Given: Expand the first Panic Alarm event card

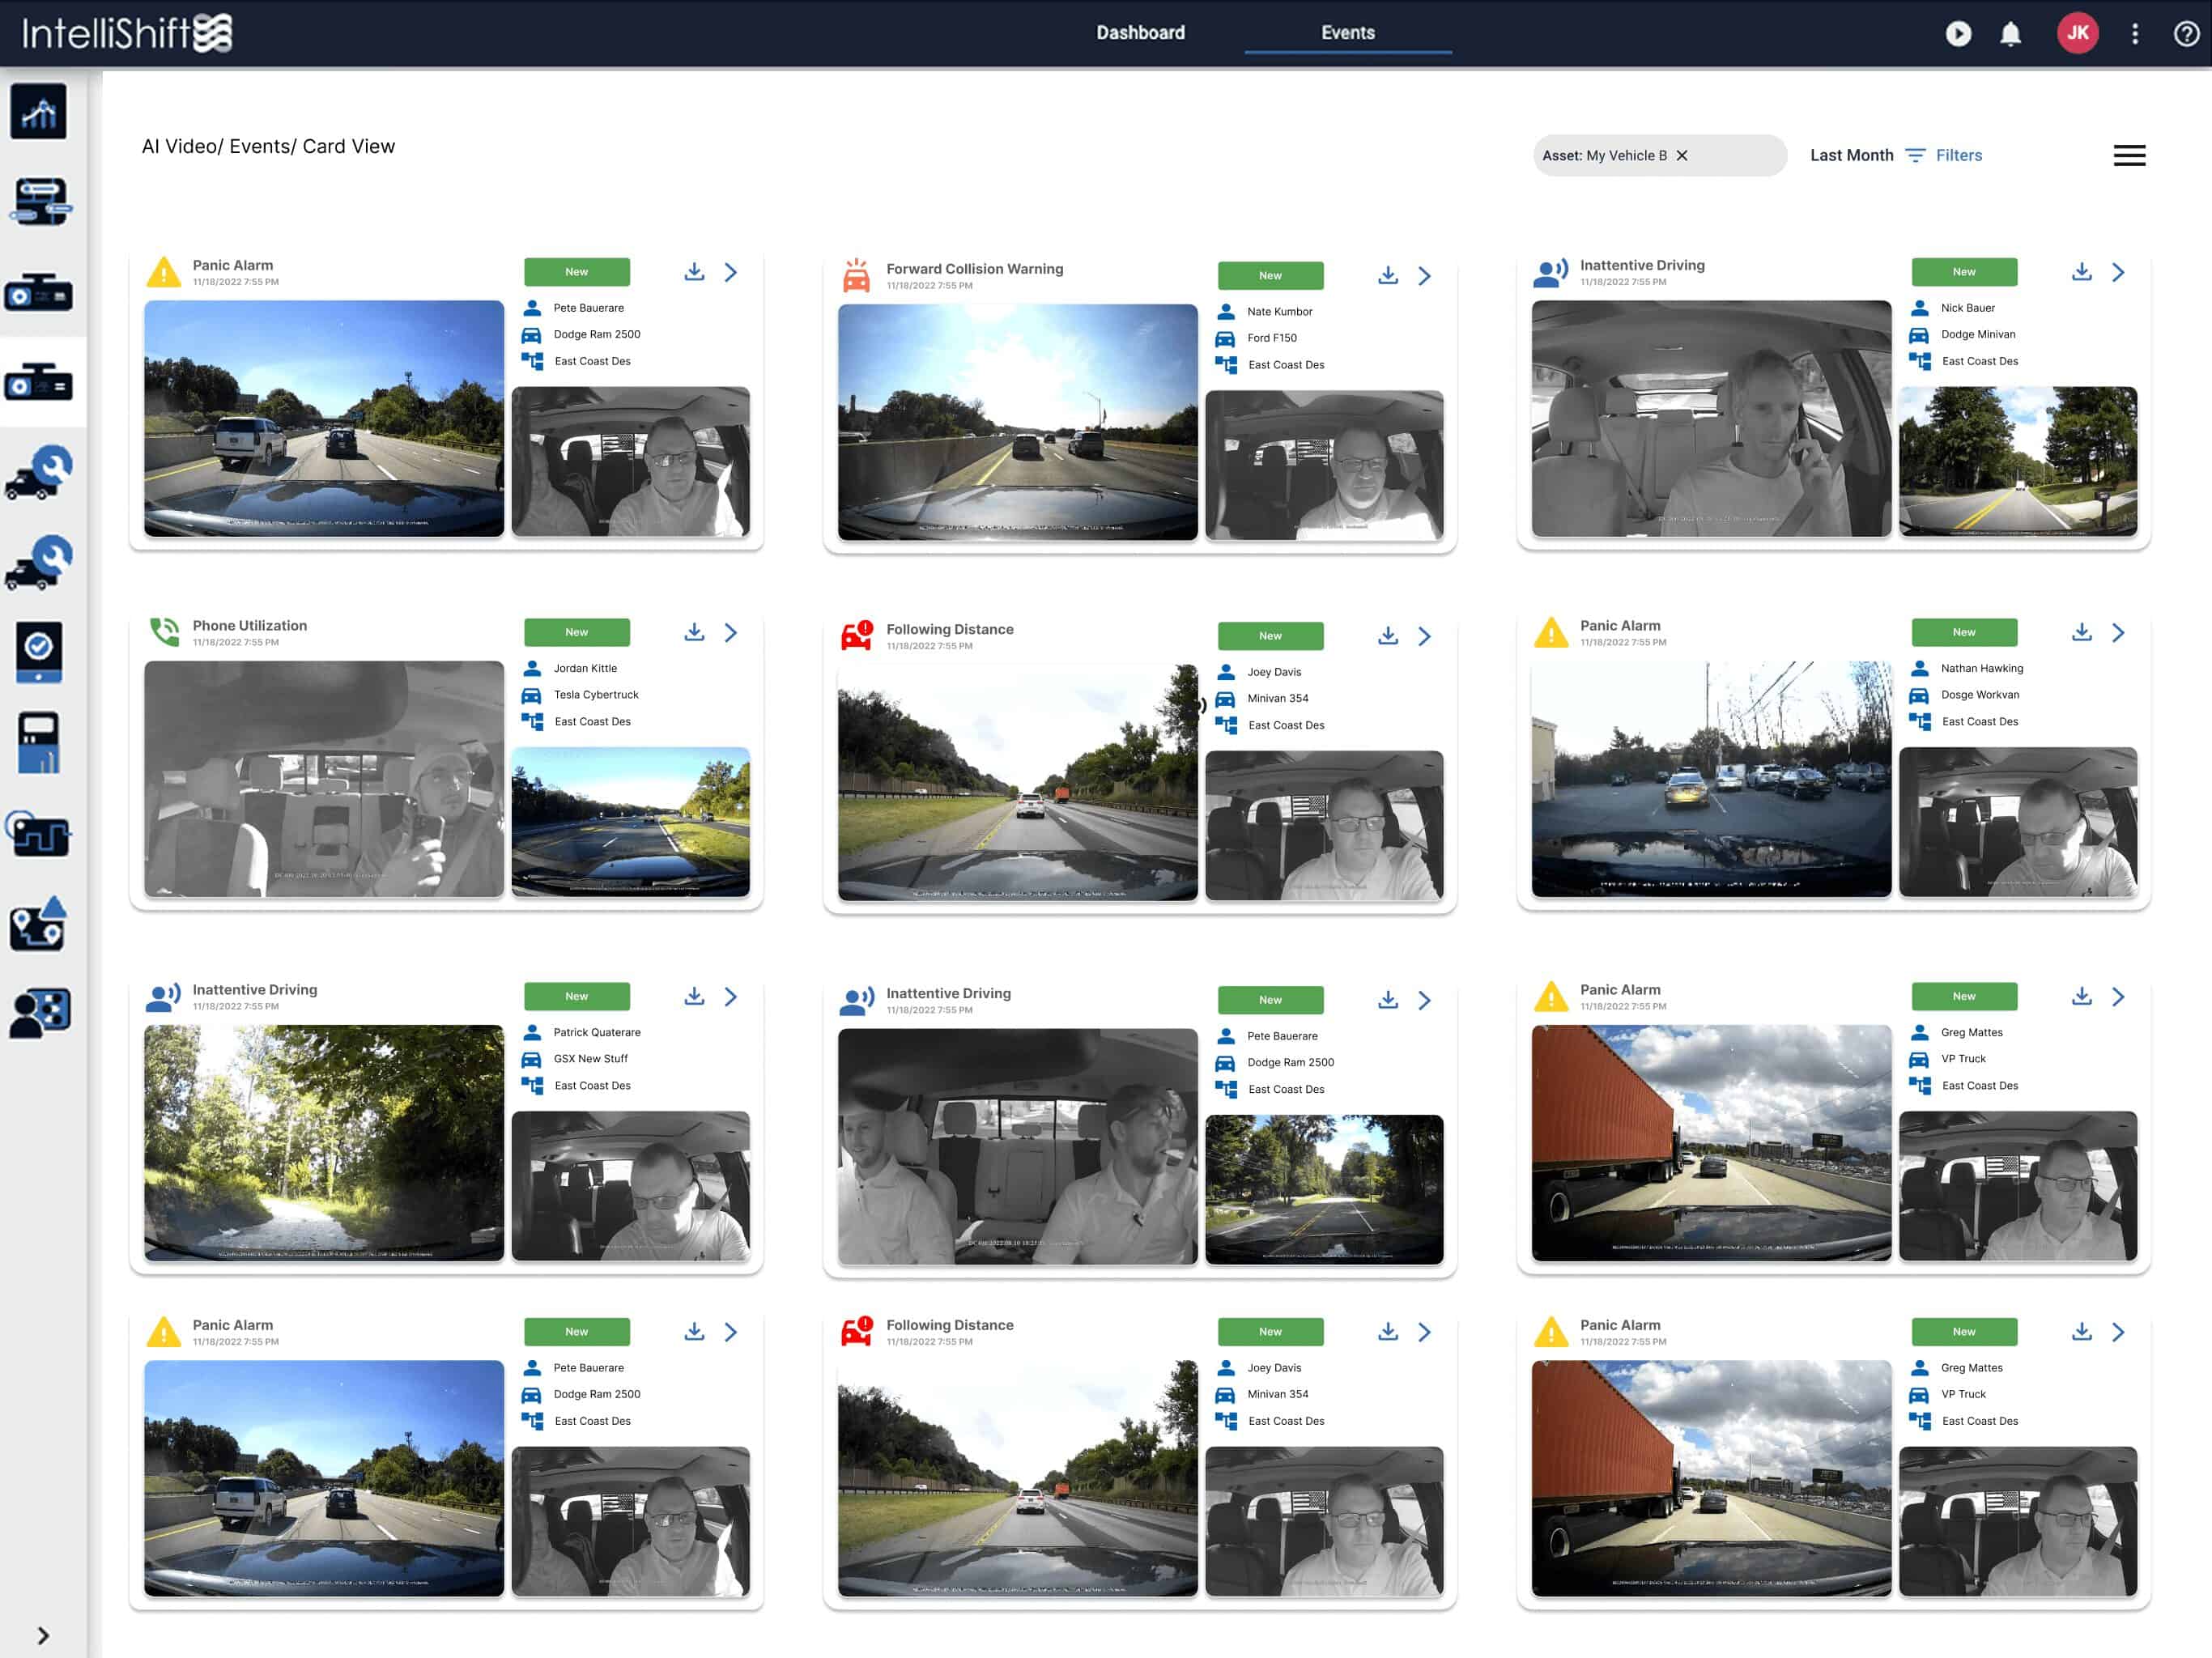Looking at the screenshot, I should pos(730,272).
